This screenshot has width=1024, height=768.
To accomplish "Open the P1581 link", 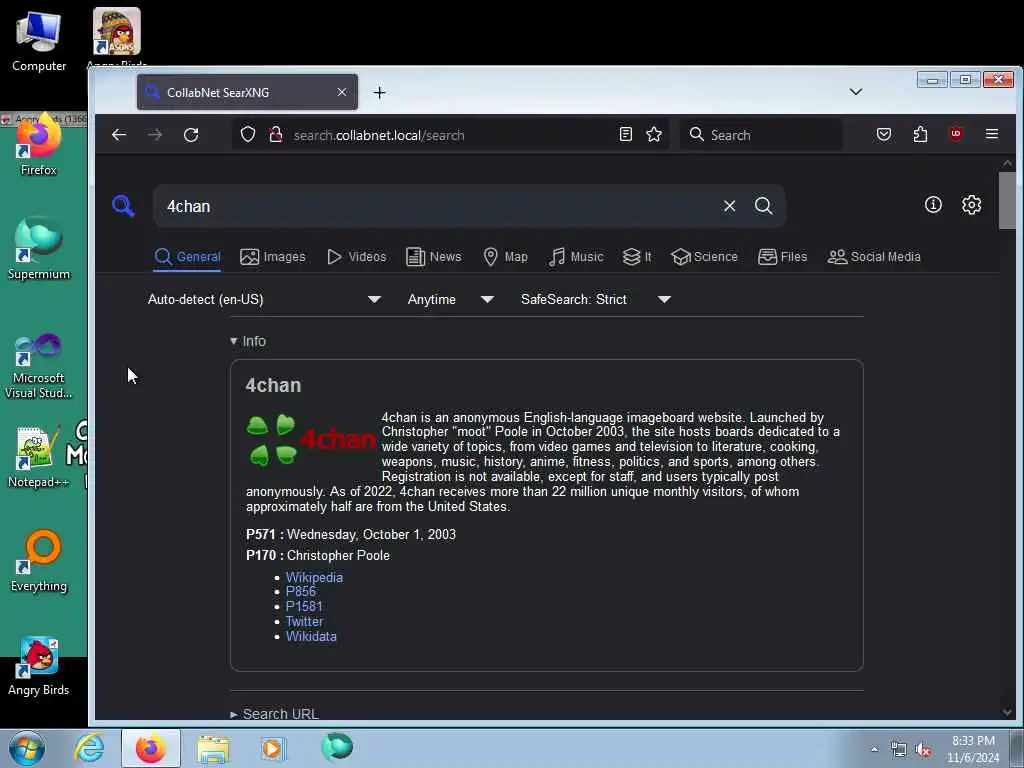I will coord(304,606).
